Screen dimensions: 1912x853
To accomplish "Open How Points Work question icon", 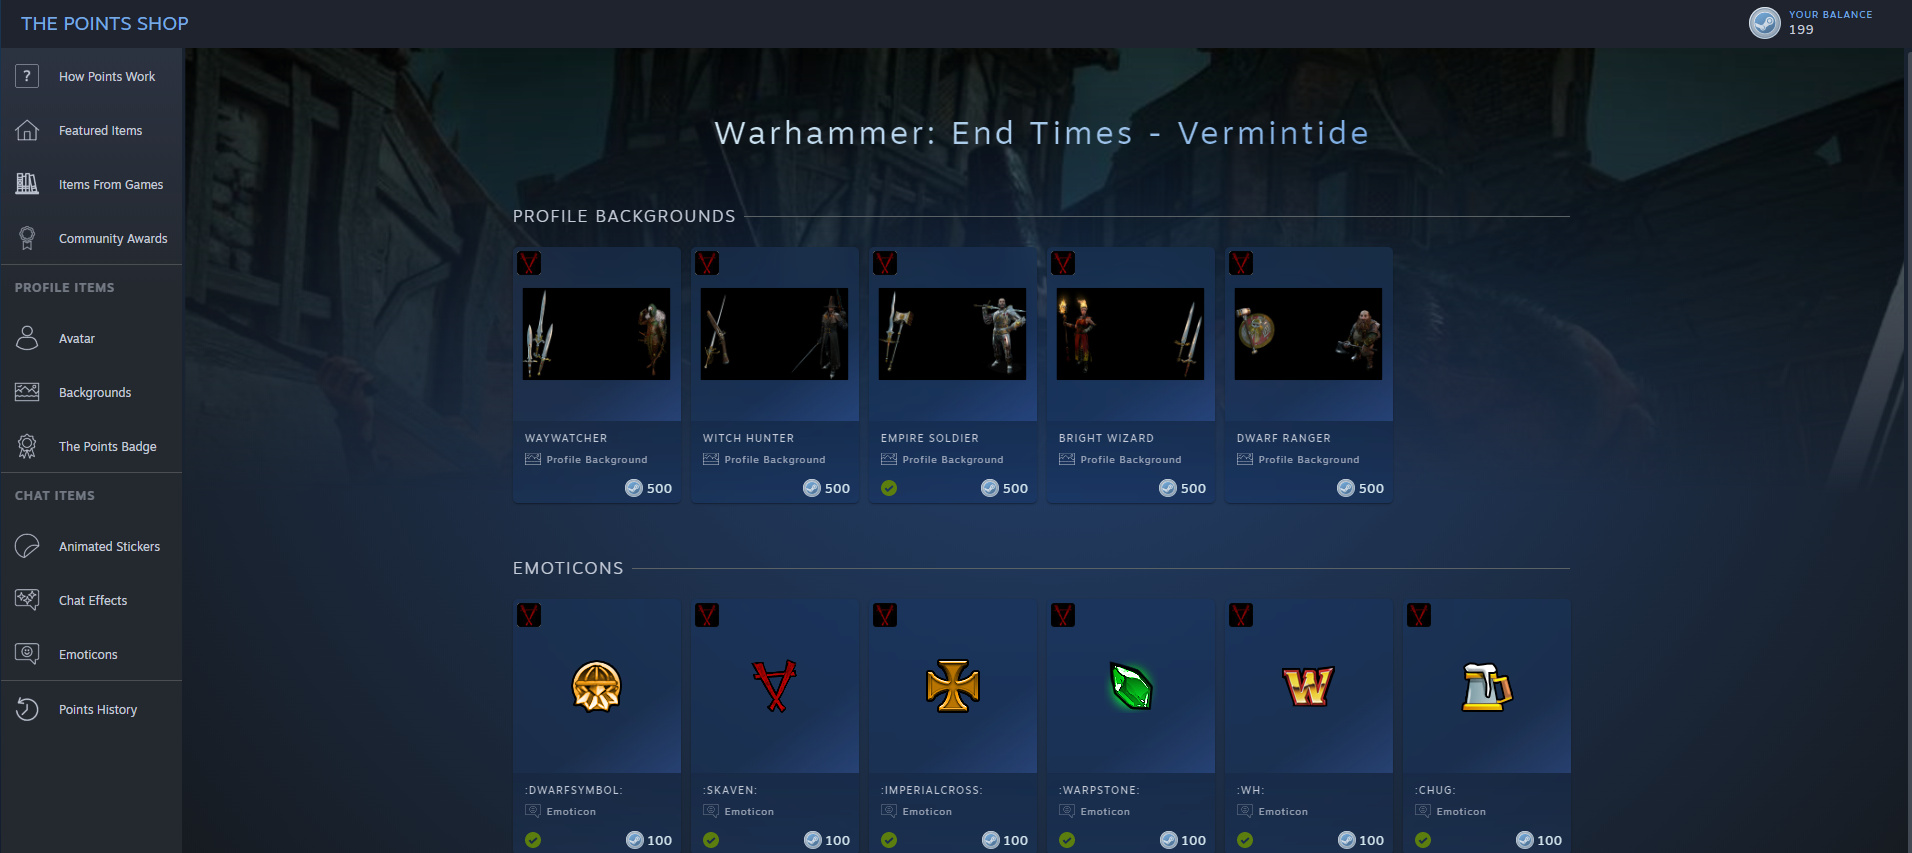I will pyautogui.click(x=27, y=76).
